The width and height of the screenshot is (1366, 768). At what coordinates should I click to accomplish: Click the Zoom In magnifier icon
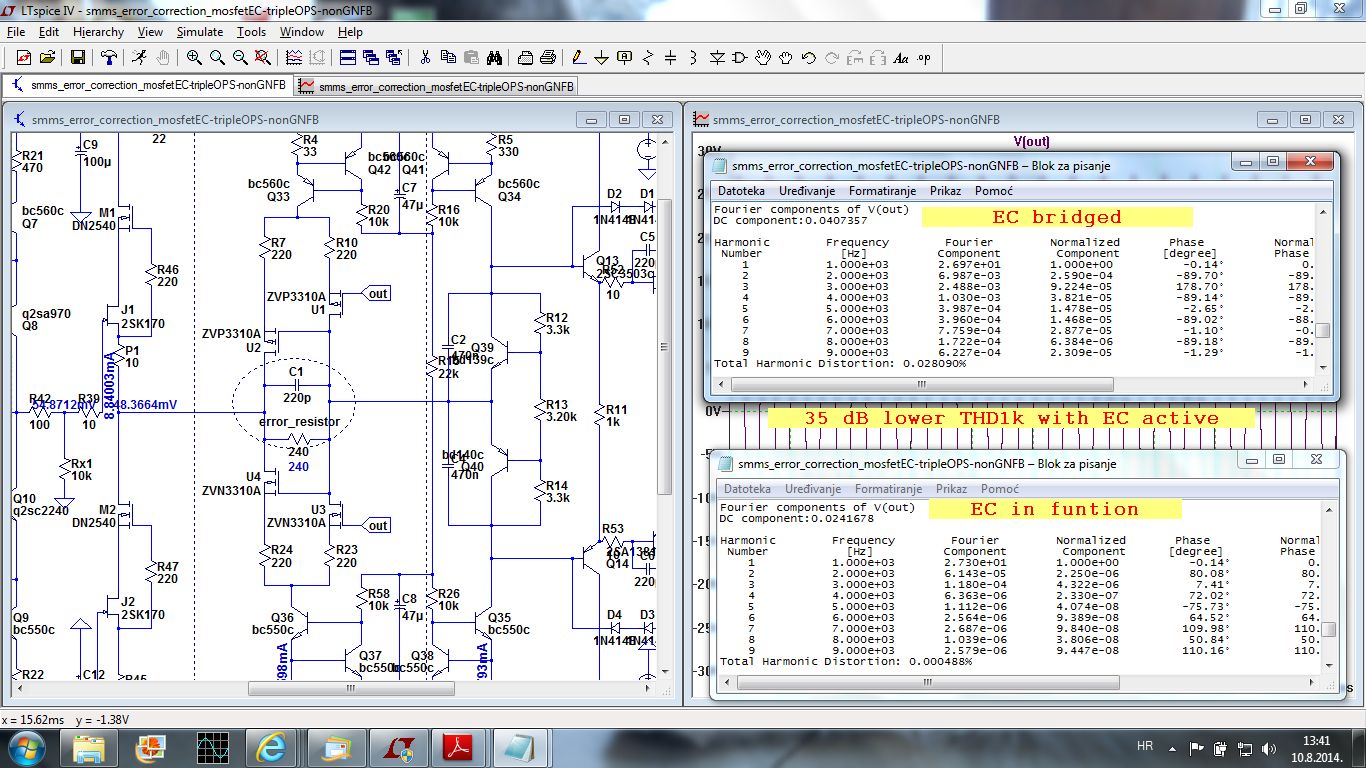(x=194, y=58)
